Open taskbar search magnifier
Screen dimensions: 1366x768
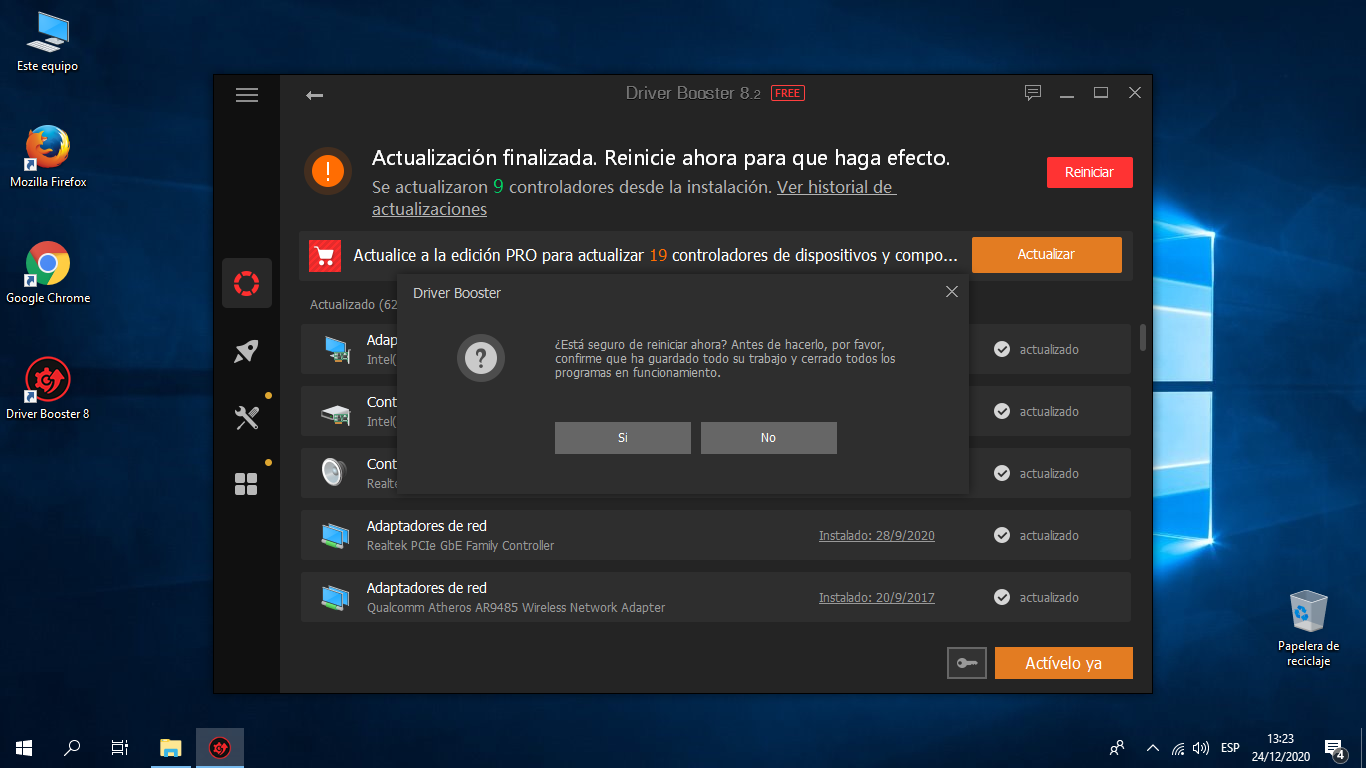[72, 747]
